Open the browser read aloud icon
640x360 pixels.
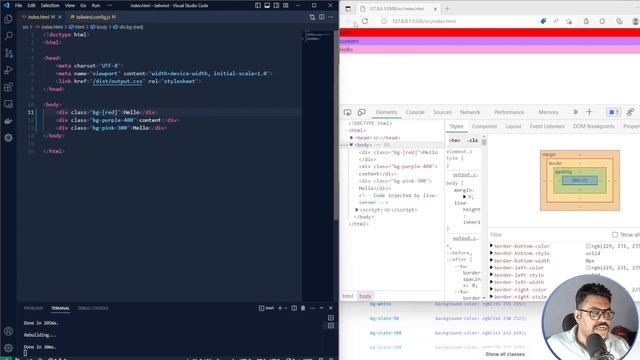[x=556, y=21]
